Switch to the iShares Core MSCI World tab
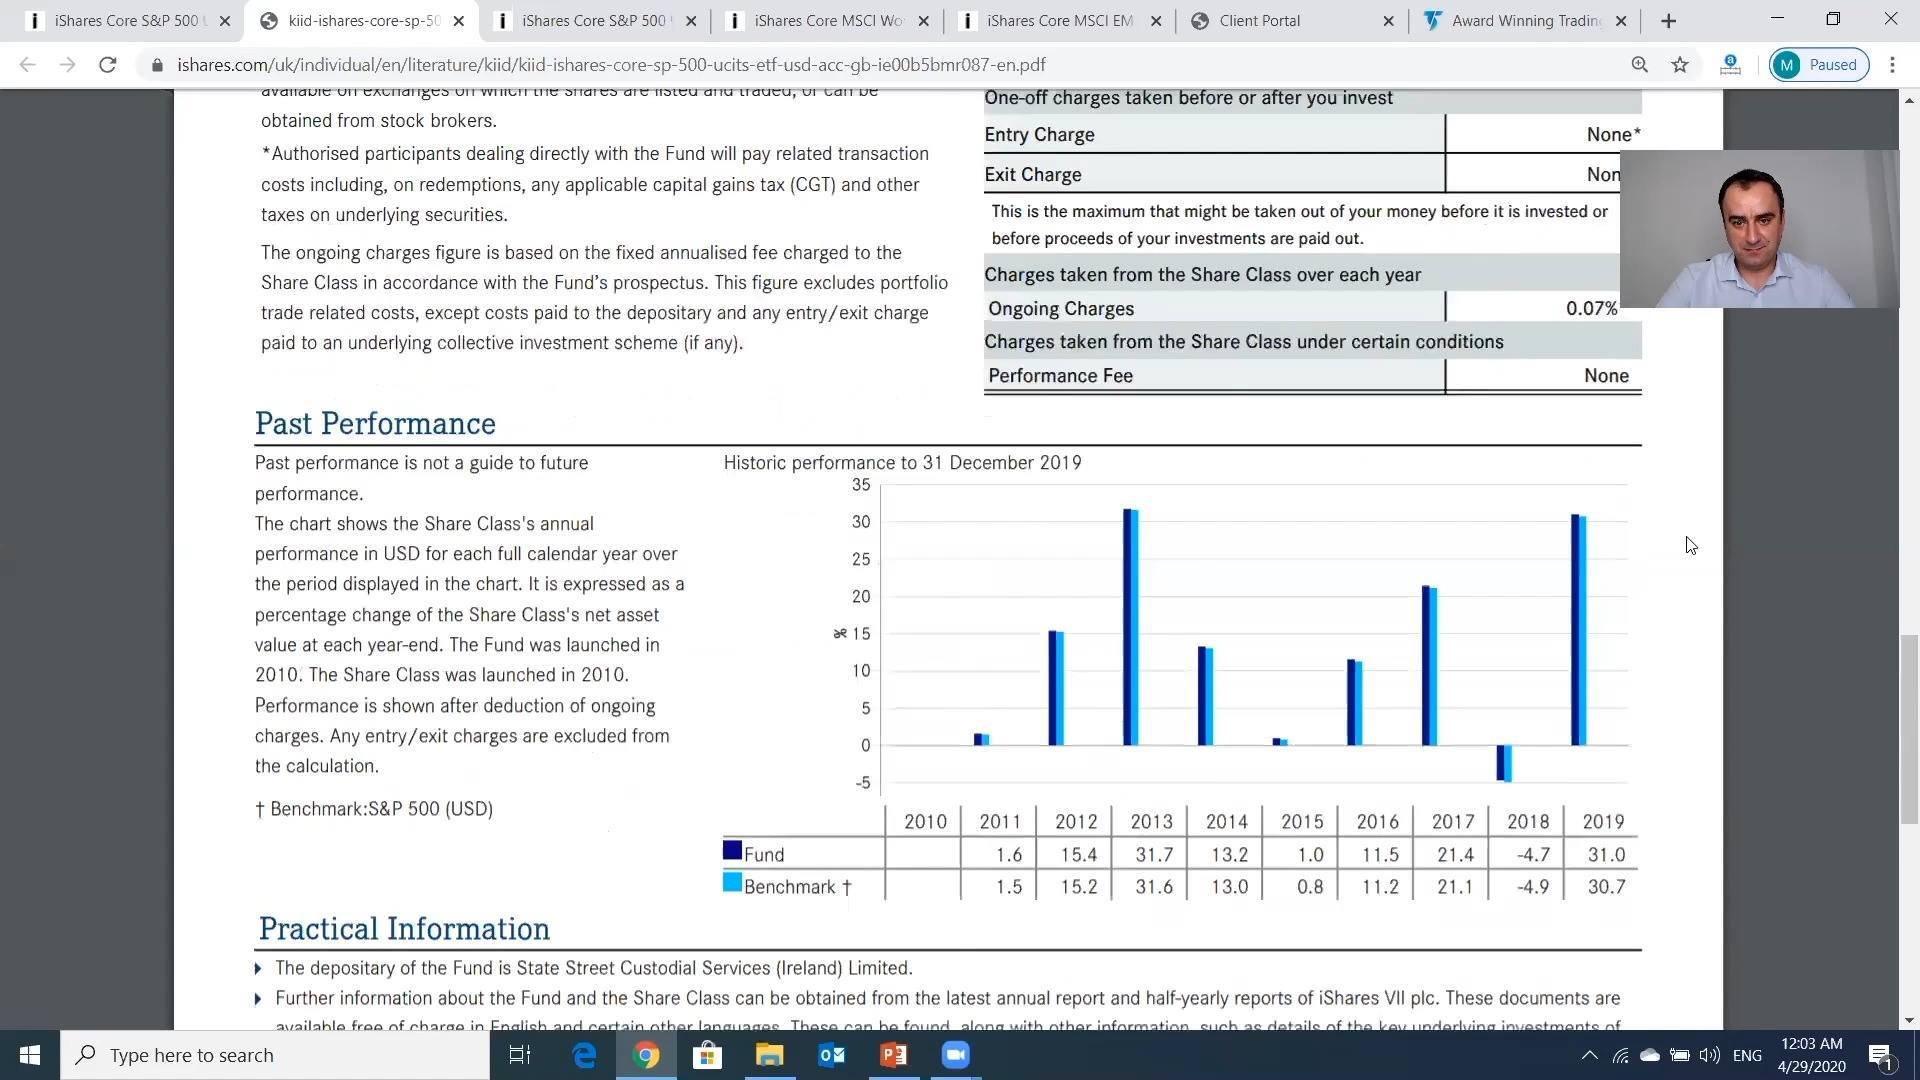 [x=828, y=21]
